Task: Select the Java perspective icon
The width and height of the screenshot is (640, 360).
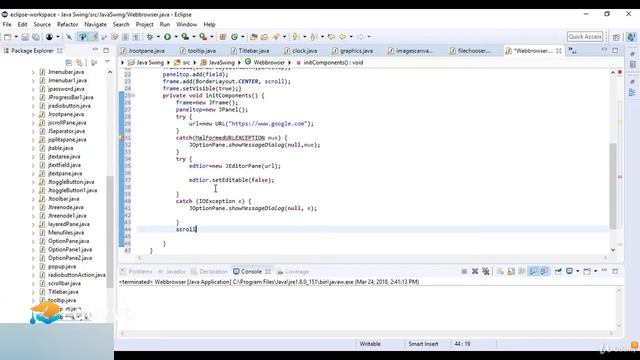Action: [x=631, y=37]
